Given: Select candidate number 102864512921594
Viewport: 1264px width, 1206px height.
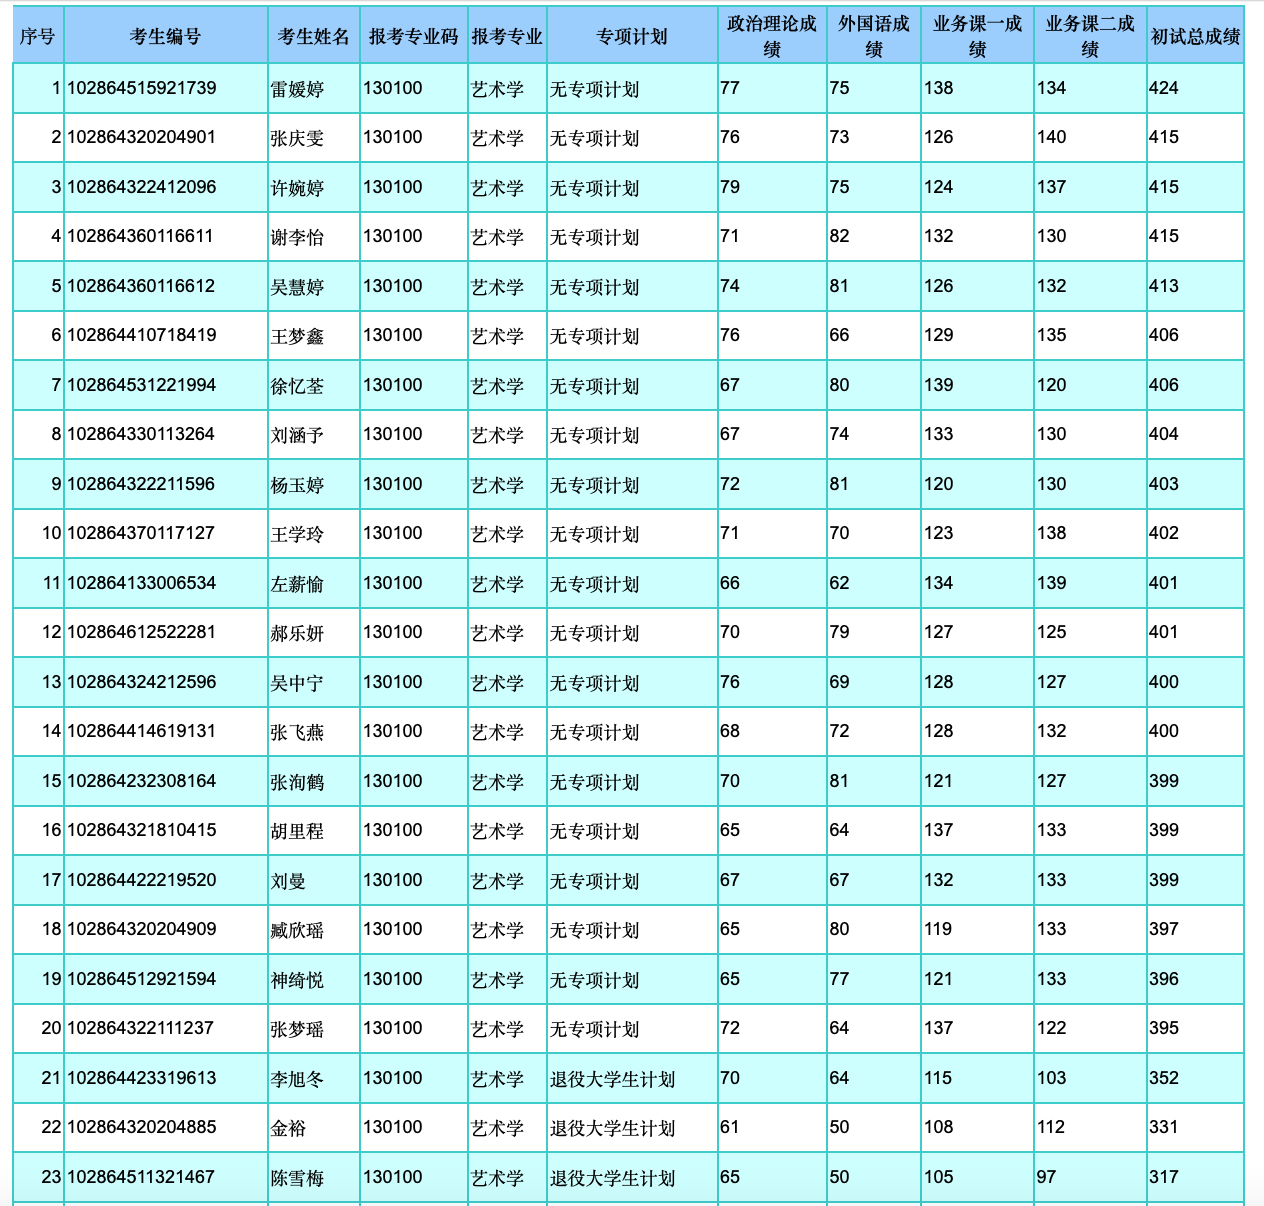Looking at the screenshot, I should [141, 979].
